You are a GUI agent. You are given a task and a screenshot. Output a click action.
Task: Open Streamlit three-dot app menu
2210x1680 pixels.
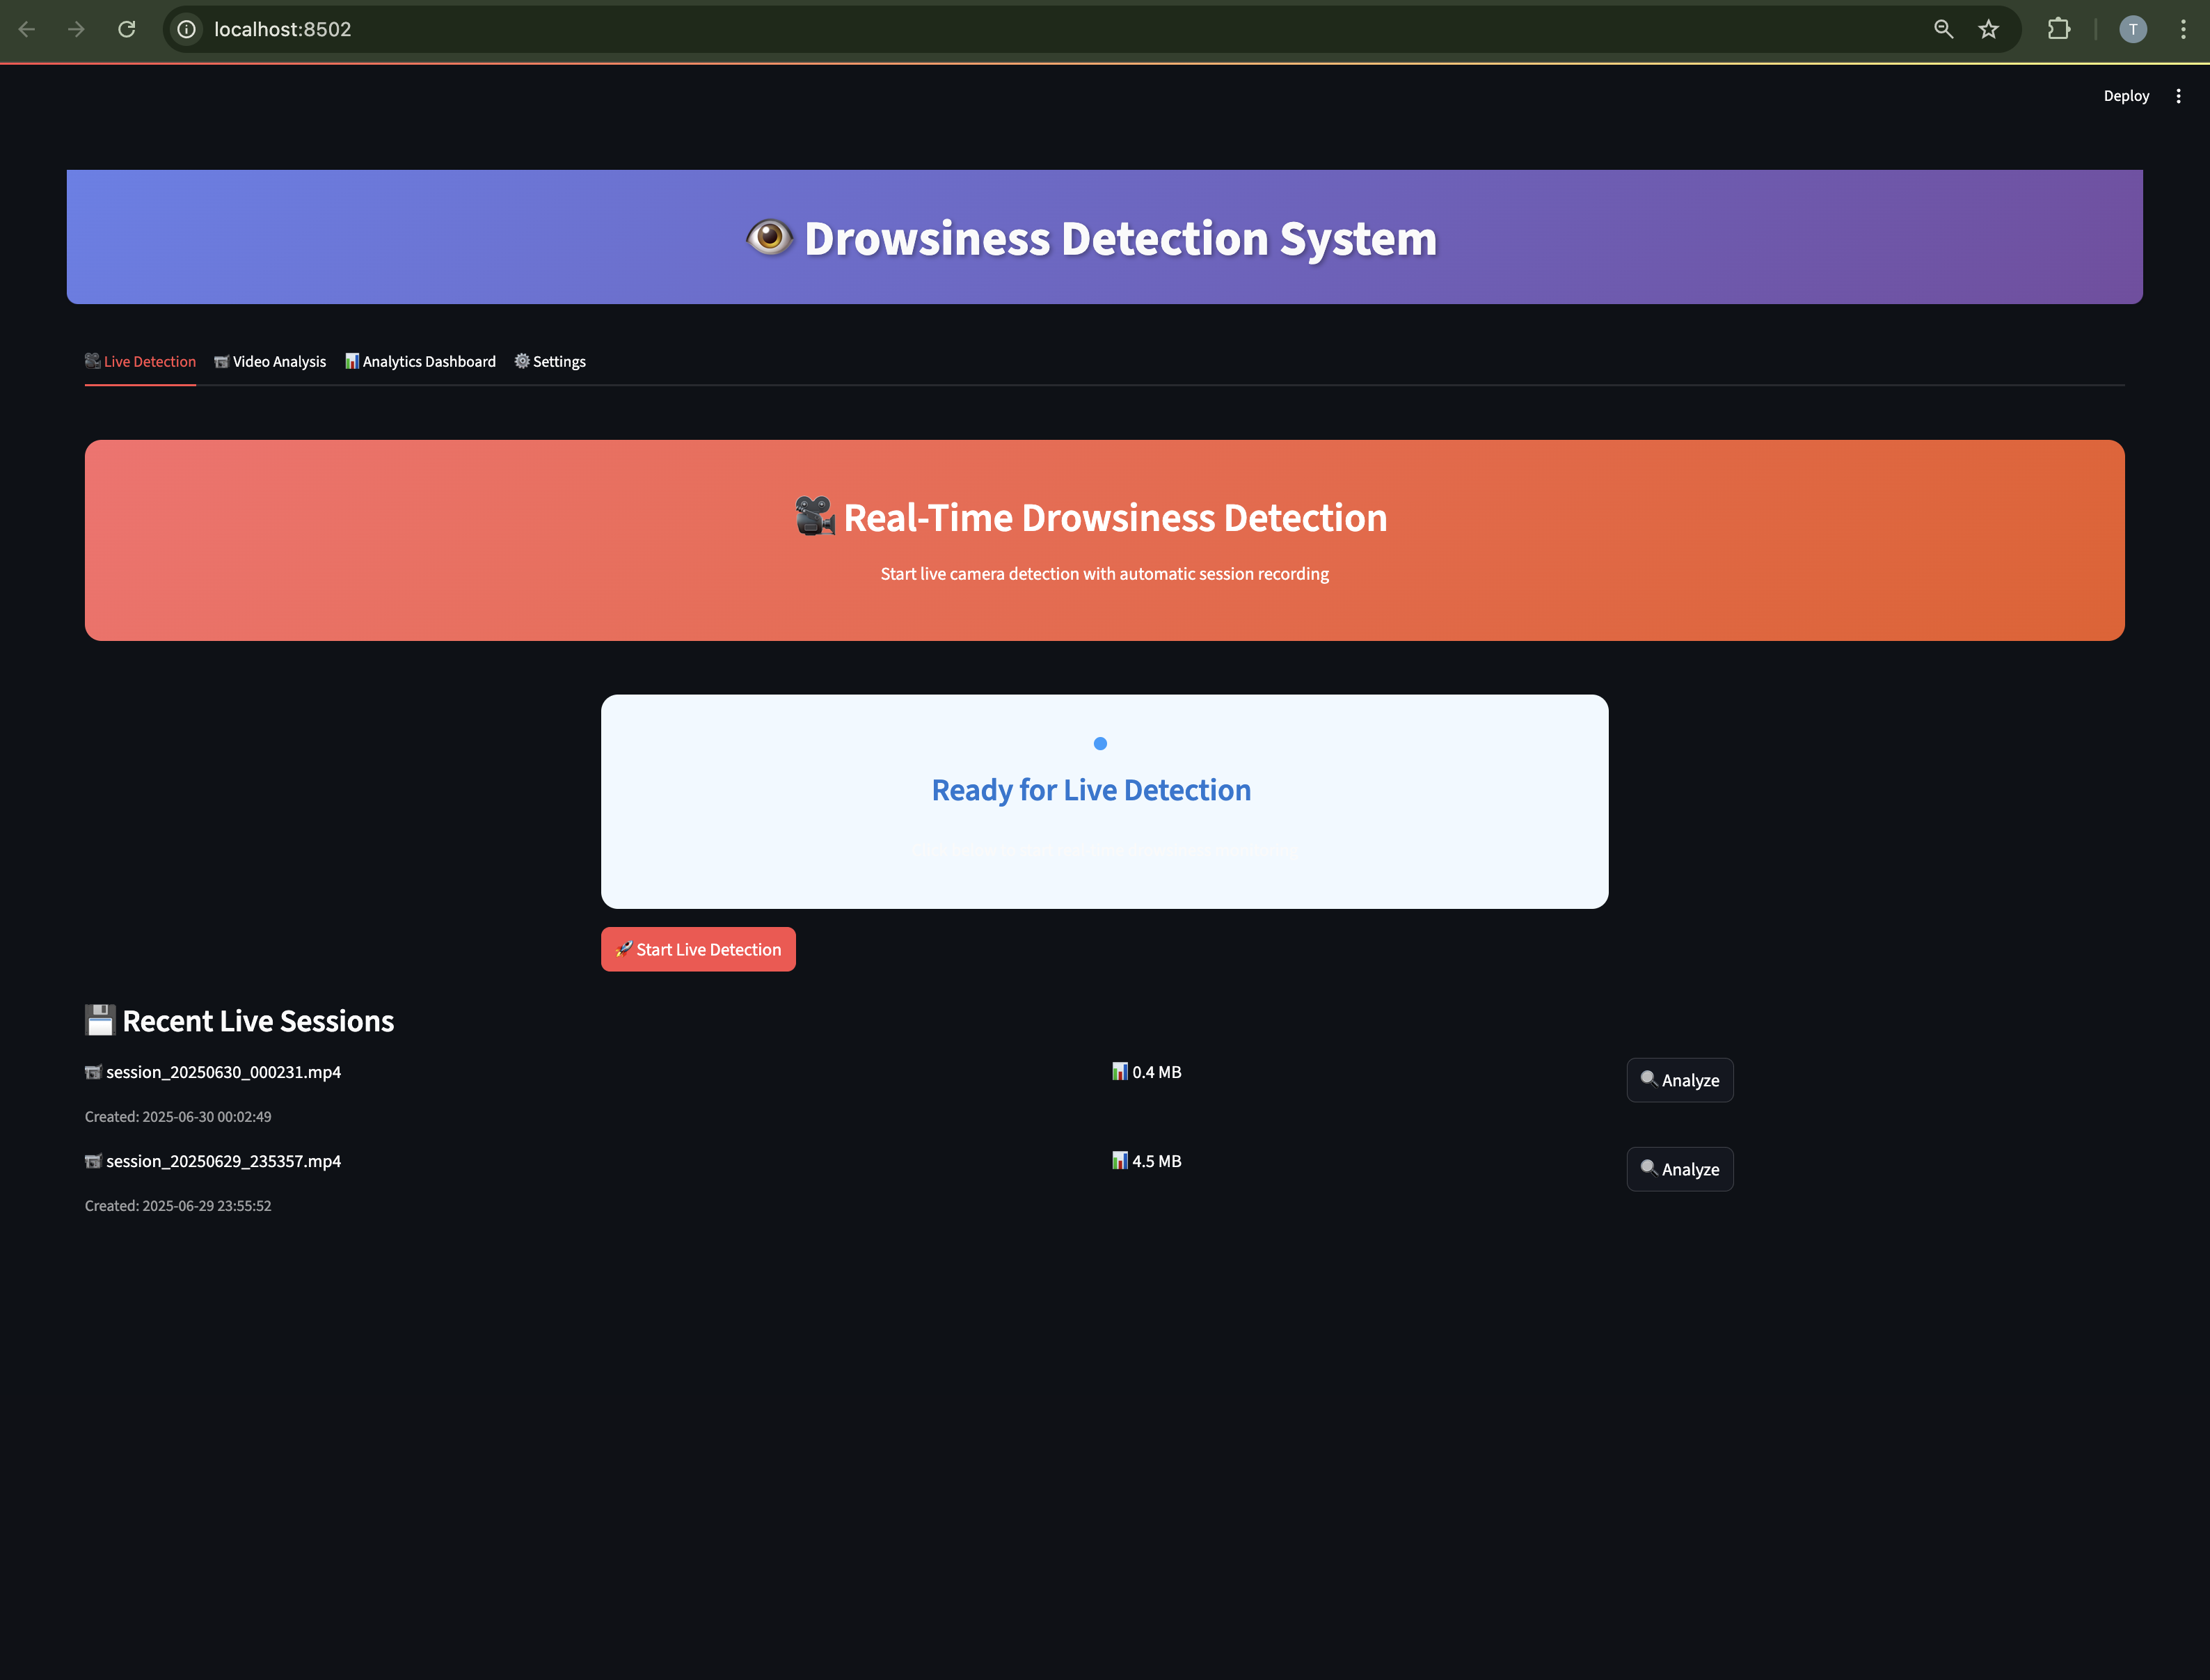2178,96
